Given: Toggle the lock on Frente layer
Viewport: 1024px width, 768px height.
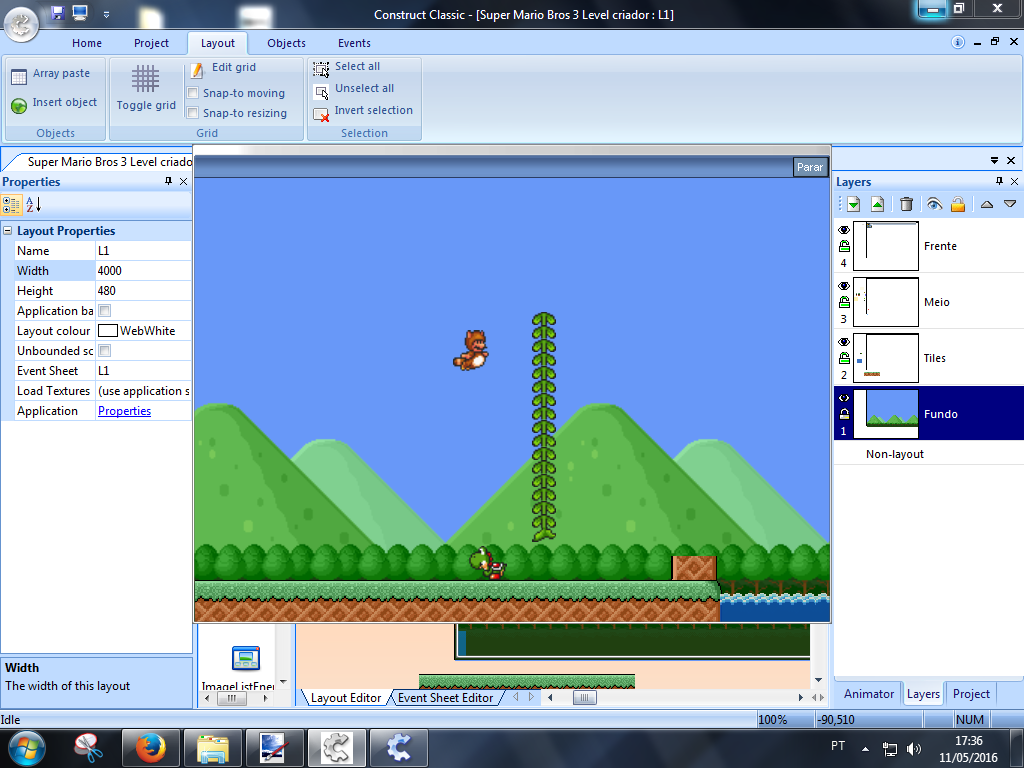Looking at the screenshot, I should [x=844, y=246].
